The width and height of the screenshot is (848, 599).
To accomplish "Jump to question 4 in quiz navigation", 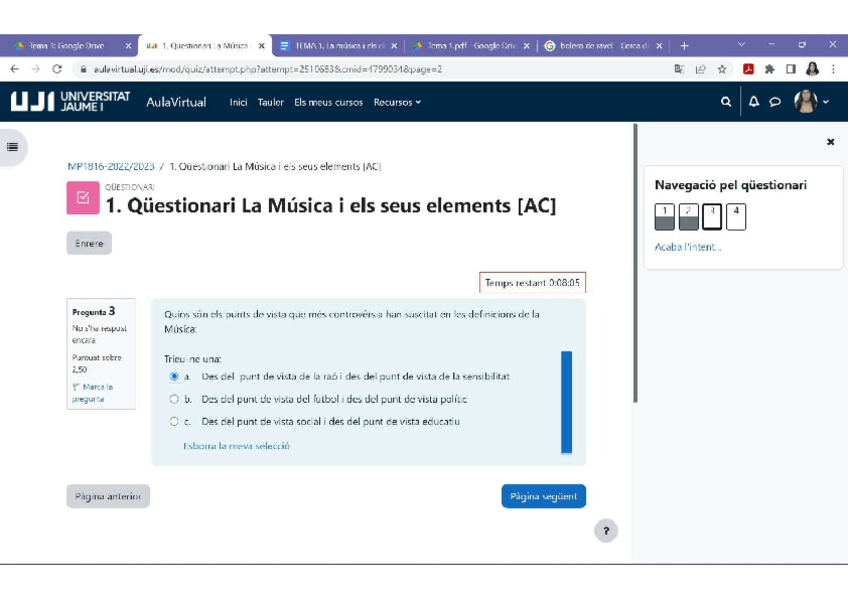I will 736,217.
